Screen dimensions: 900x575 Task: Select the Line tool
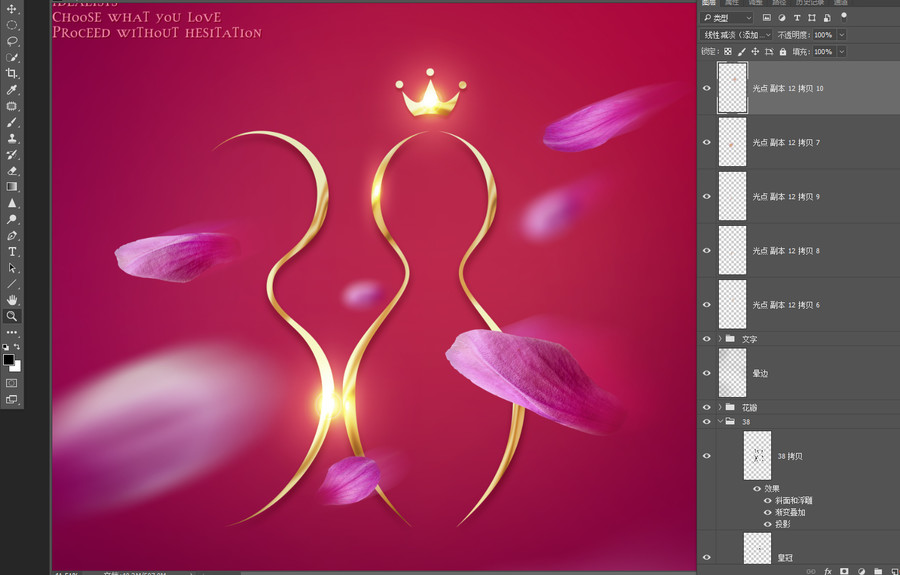pos(11,283)
